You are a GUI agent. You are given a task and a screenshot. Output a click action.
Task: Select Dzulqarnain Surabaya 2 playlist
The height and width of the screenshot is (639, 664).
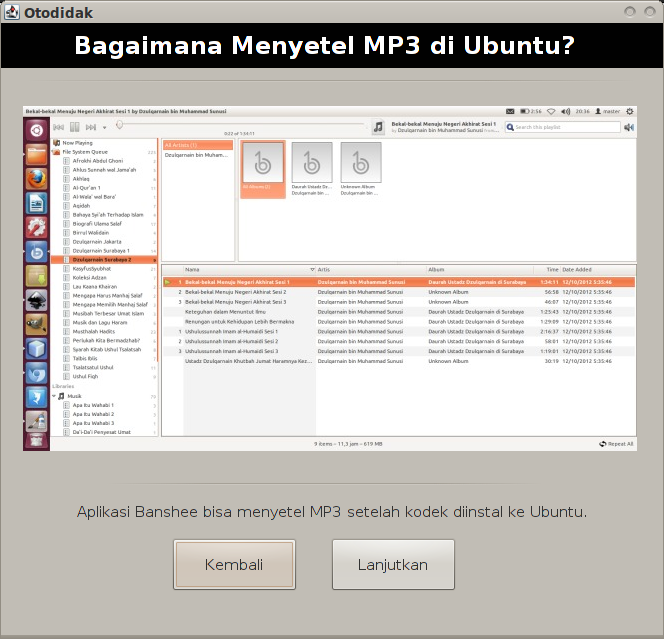tap(104, 260)
